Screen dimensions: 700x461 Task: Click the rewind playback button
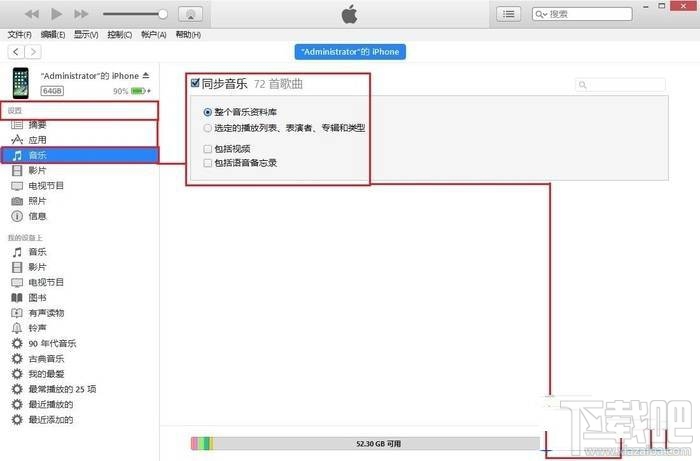tap(32, 14)
